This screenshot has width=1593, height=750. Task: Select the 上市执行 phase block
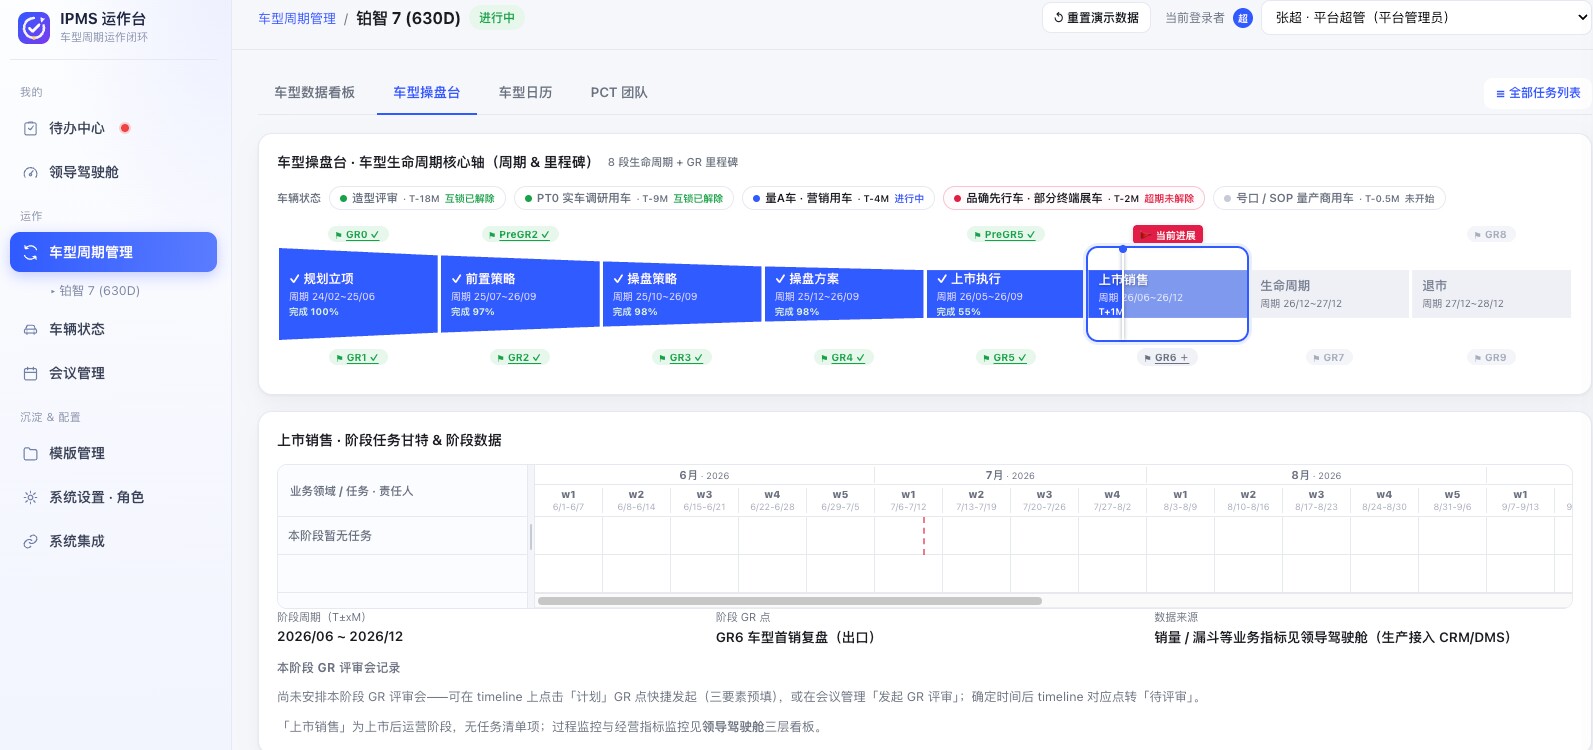1005,294
